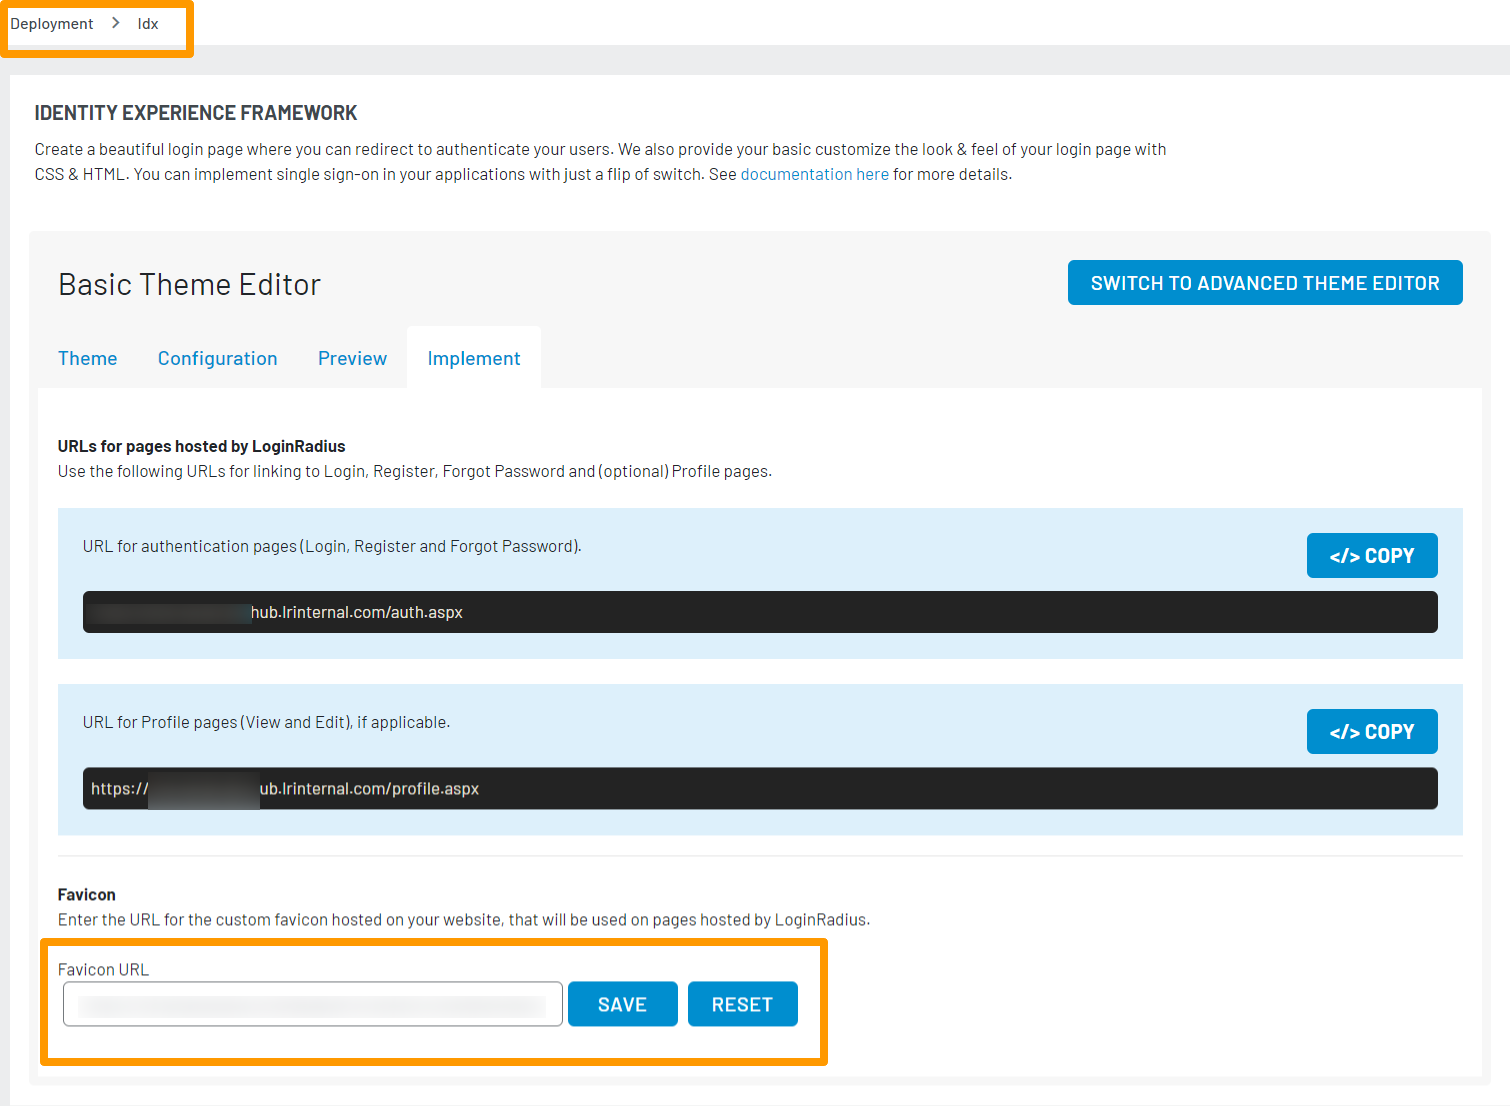This screenshot has height=1106, width=1510.
Task: Save the favicon URL
Action: 622,1004
